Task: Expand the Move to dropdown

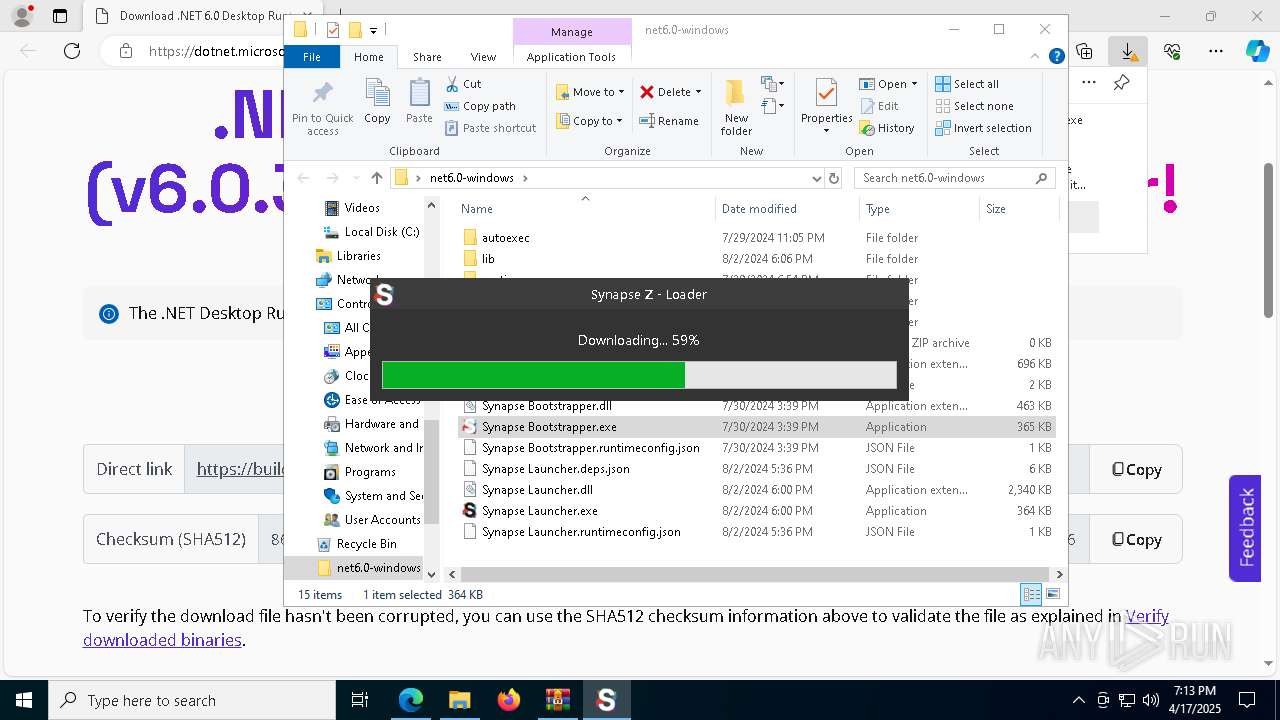Action: click(x=621, y=92)
